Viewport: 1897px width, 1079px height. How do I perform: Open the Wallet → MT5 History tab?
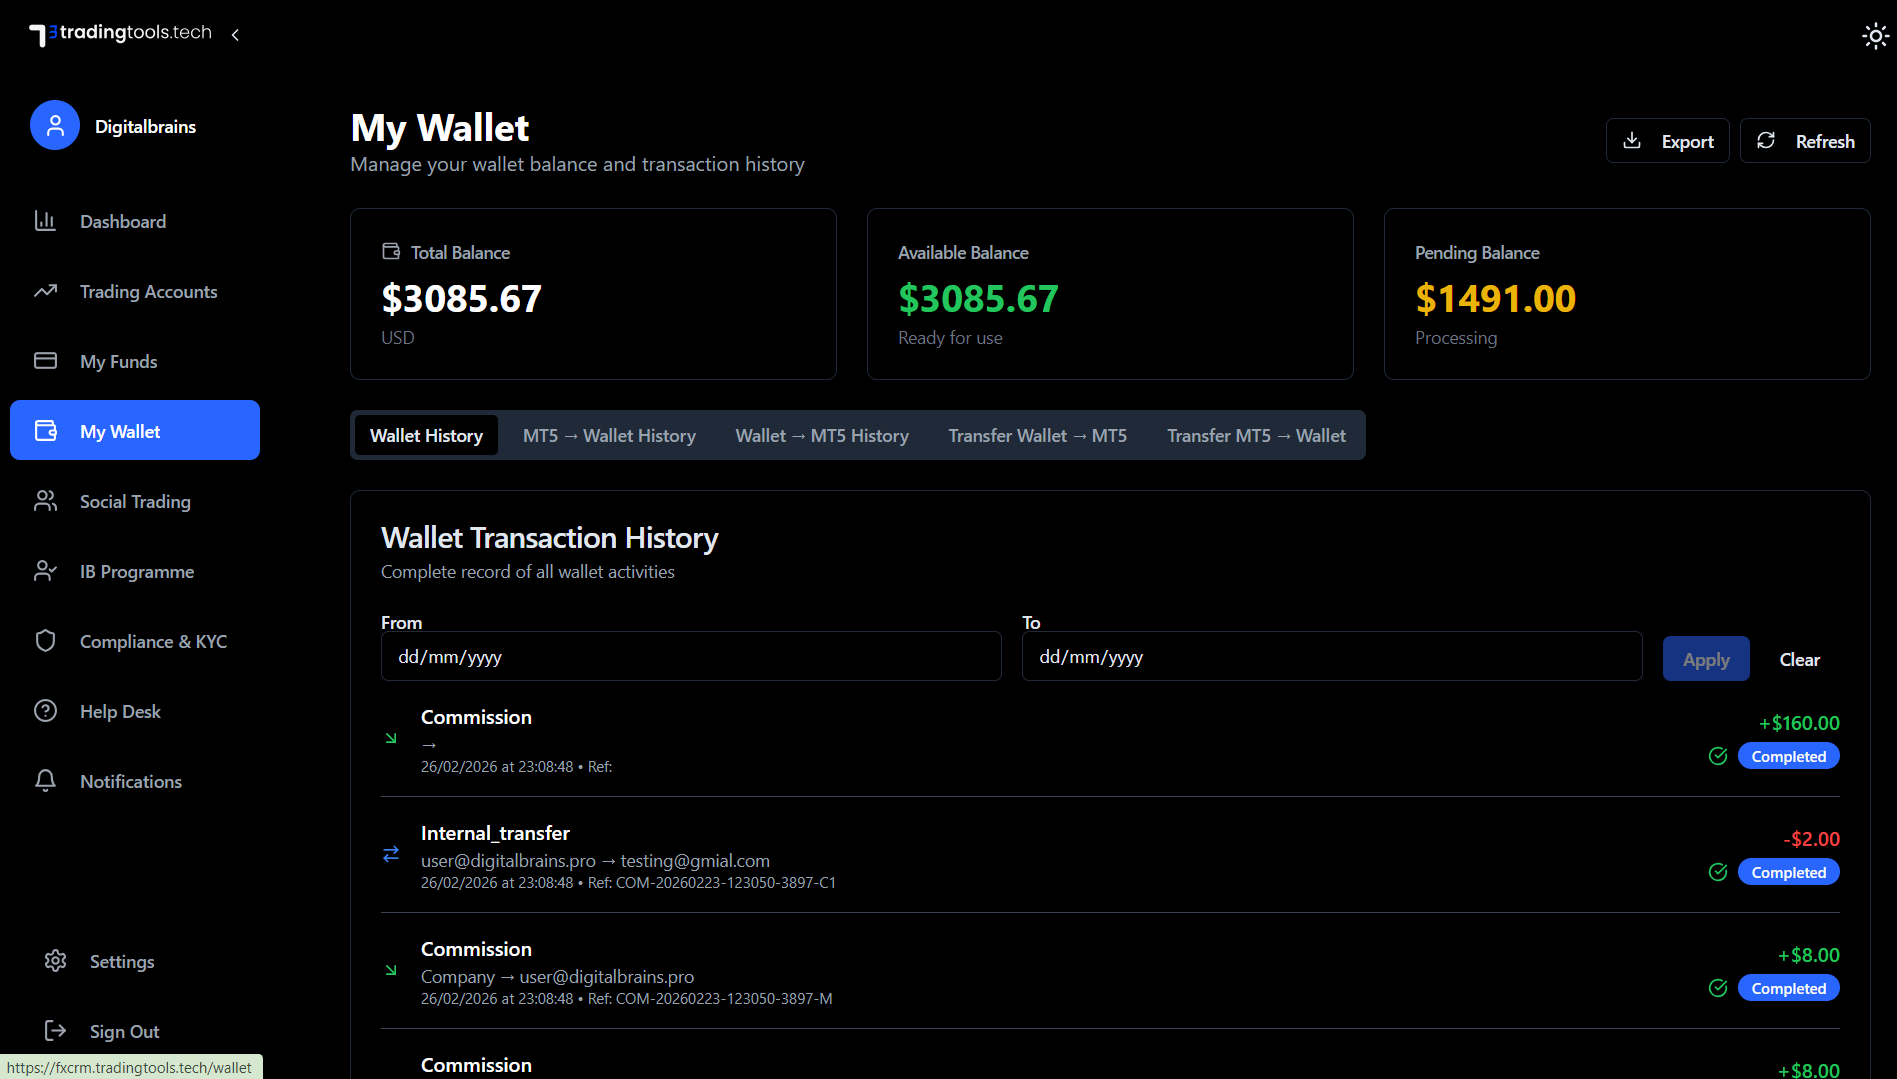[822, 436]
